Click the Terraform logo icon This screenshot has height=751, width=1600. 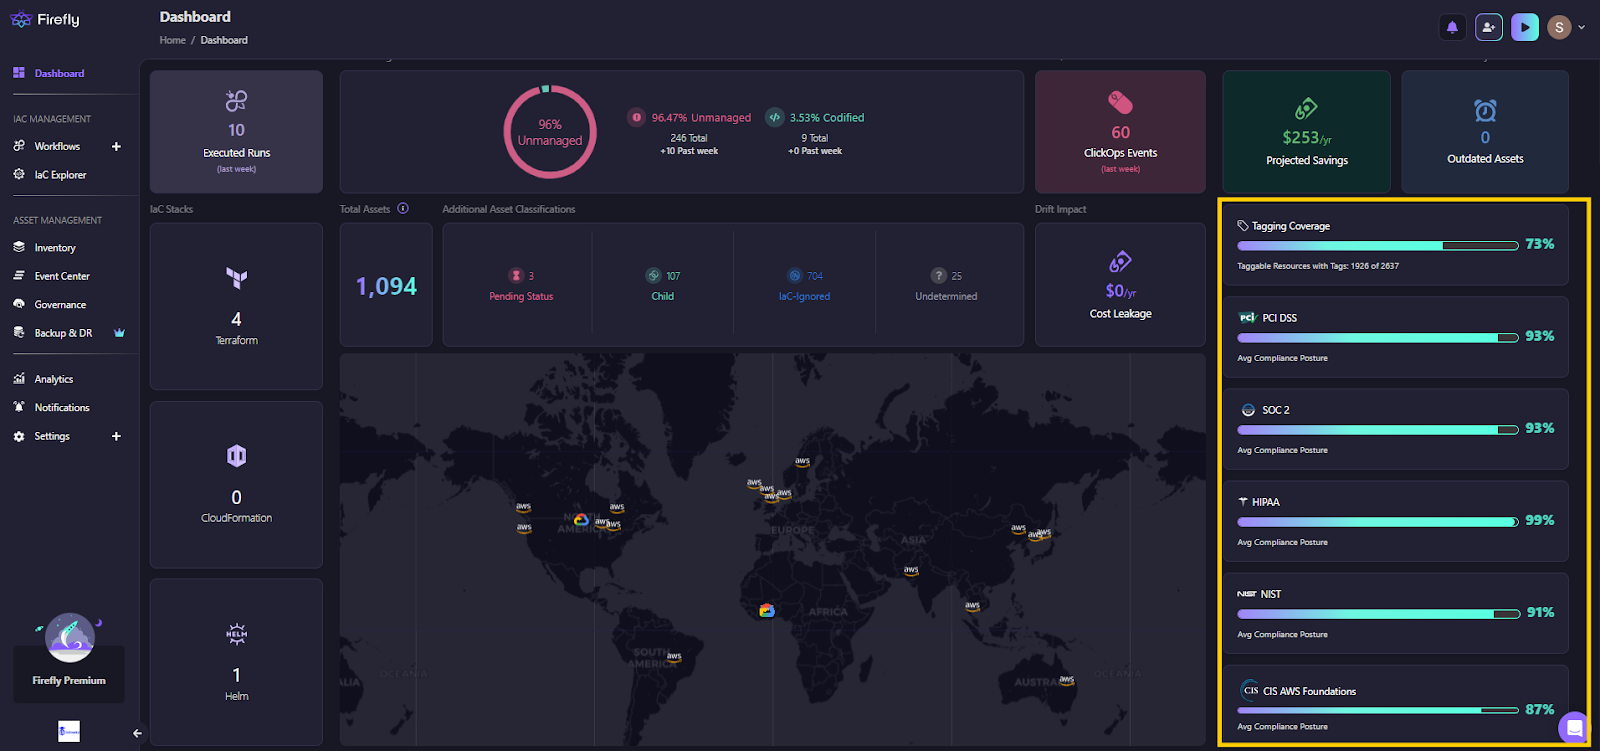tap(236, 278)
